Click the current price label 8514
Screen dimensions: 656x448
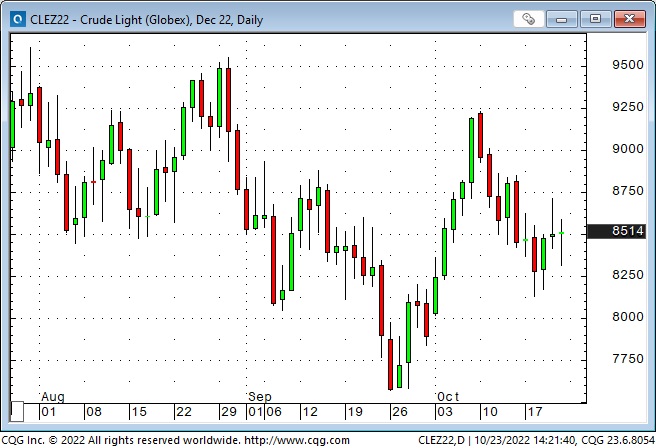[615, 231]
